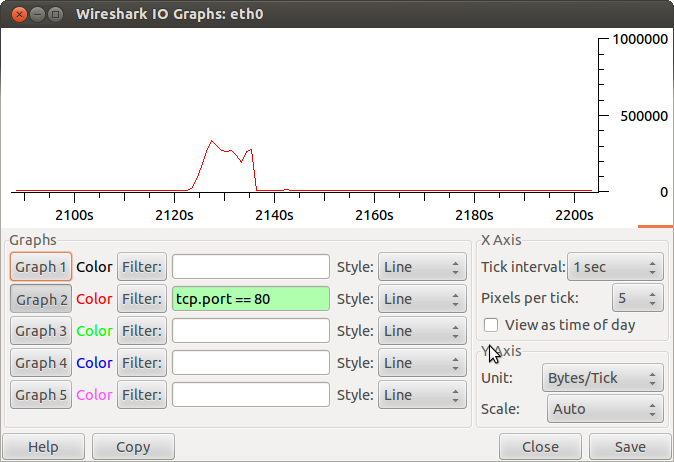Click the Graph 5 filter text field
The width and height of the screenshot is (674, 462).
click(x=251, y=395)
